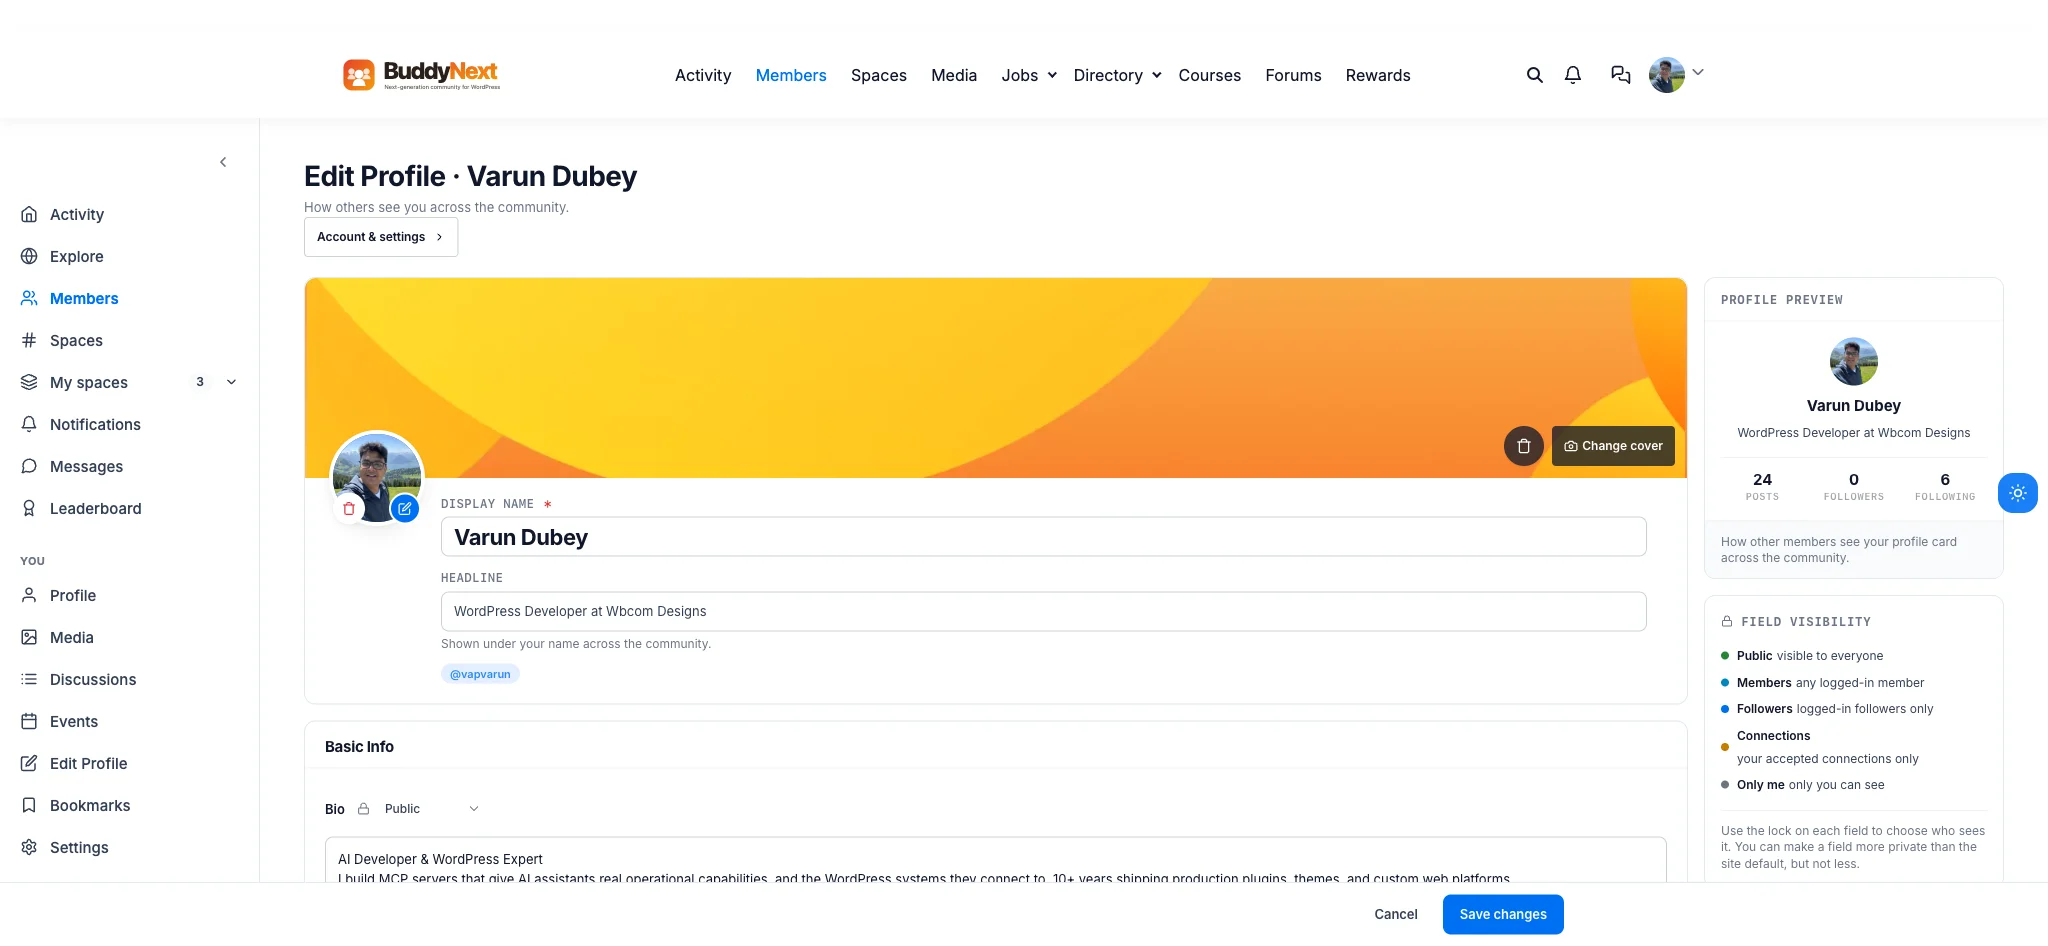Click the BuddyNext logo
The image size is (2048, 946).
tap(421, 75)
